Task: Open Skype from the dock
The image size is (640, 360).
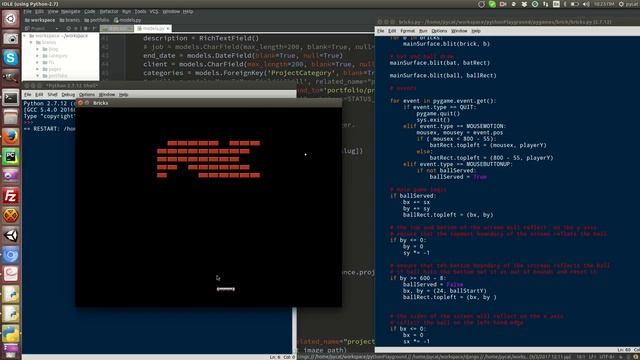Action: pyautogui.click(x=11, y=58)
